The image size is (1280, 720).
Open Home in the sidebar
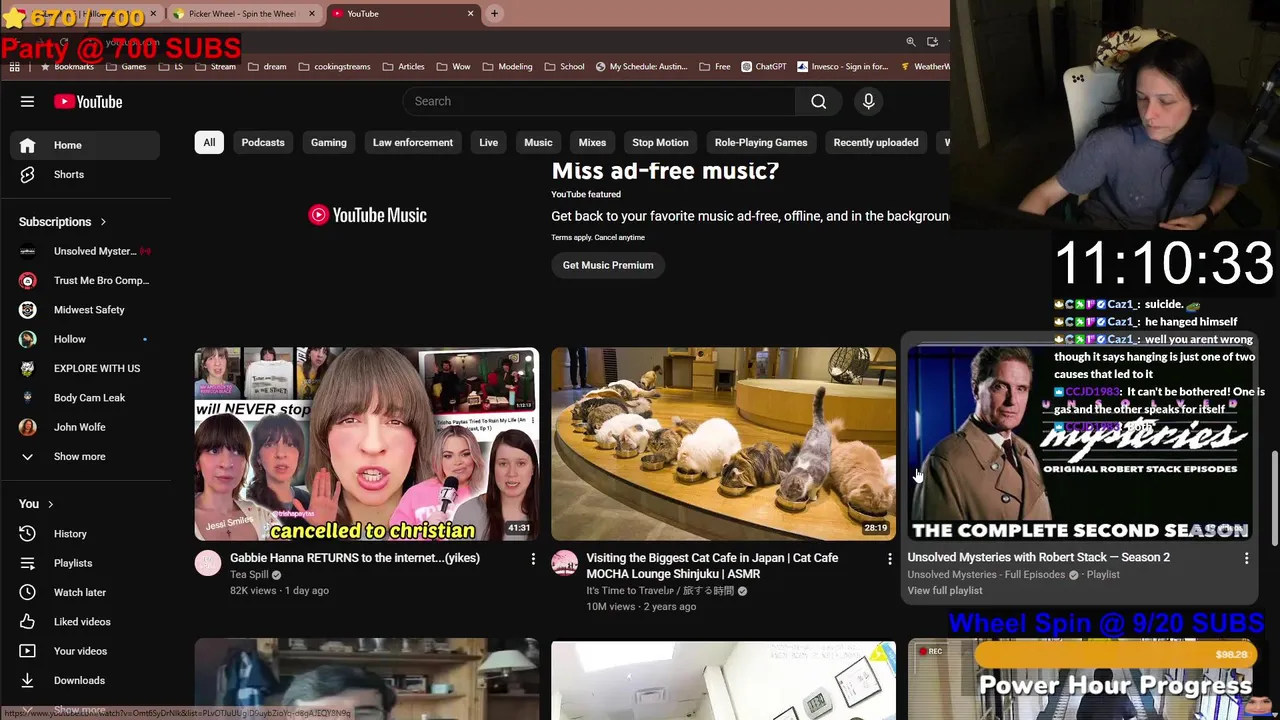click(85, 145)
